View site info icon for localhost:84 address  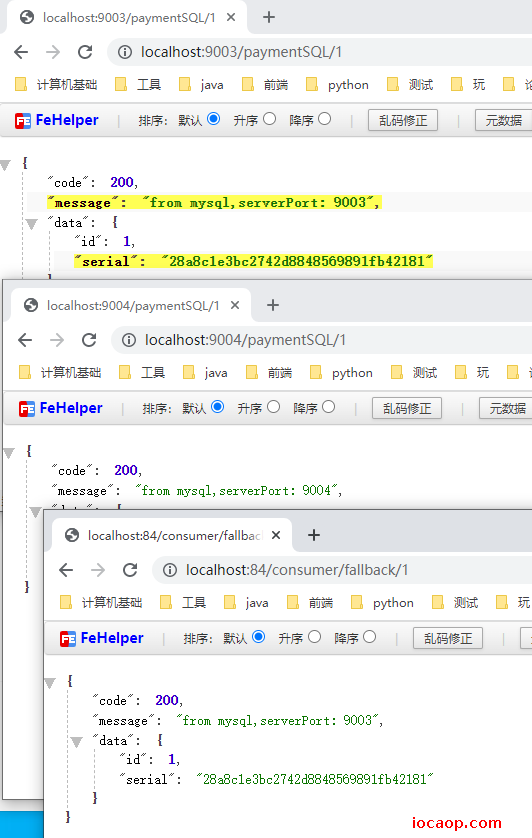[x=170, y=570]
